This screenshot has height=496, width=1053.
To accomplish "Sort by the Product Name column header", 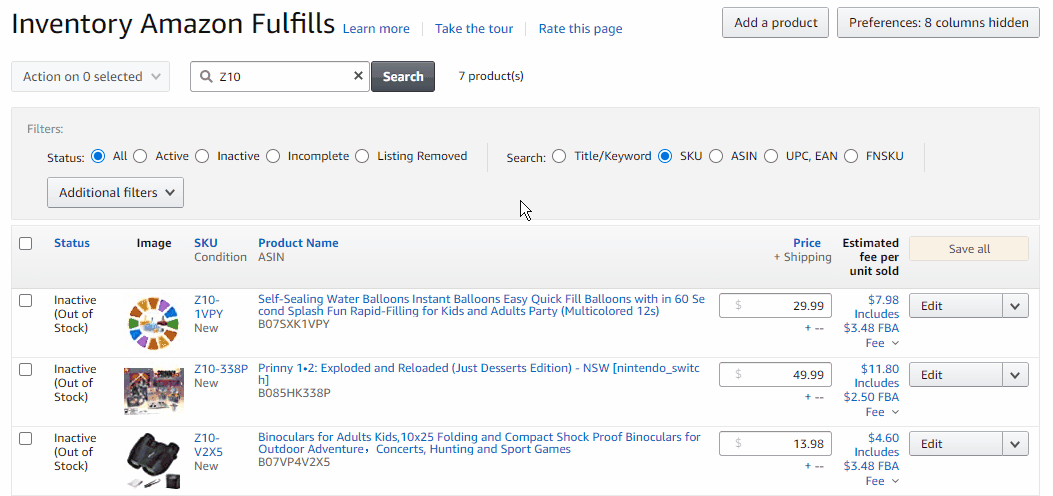I will (x=298, y=243).
